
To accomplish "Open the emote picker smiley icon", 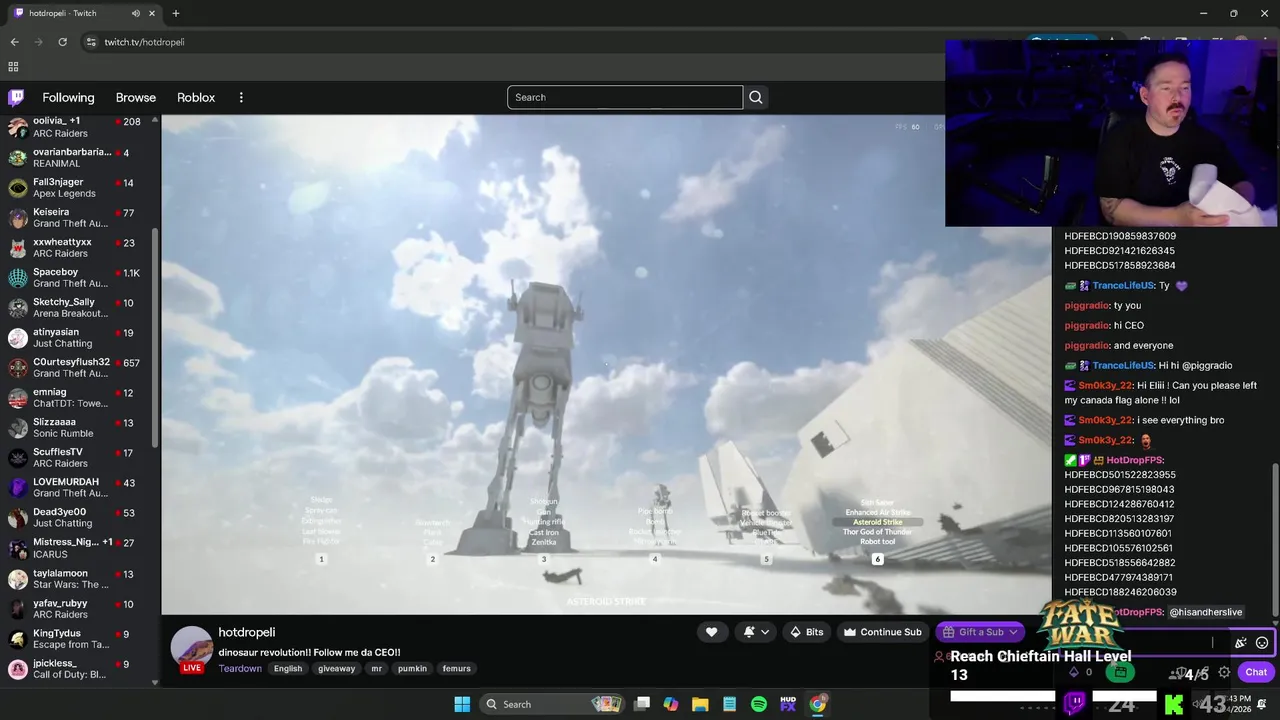I will click(x=1262, y=643).
